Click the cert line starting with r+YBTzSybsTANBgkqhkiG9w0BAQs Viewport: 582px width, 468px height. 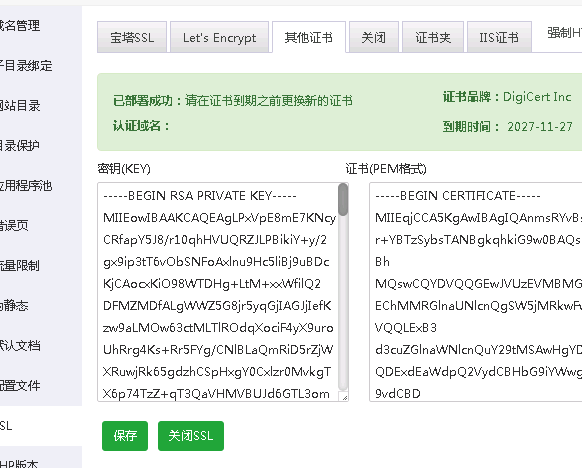pos(478,240)
